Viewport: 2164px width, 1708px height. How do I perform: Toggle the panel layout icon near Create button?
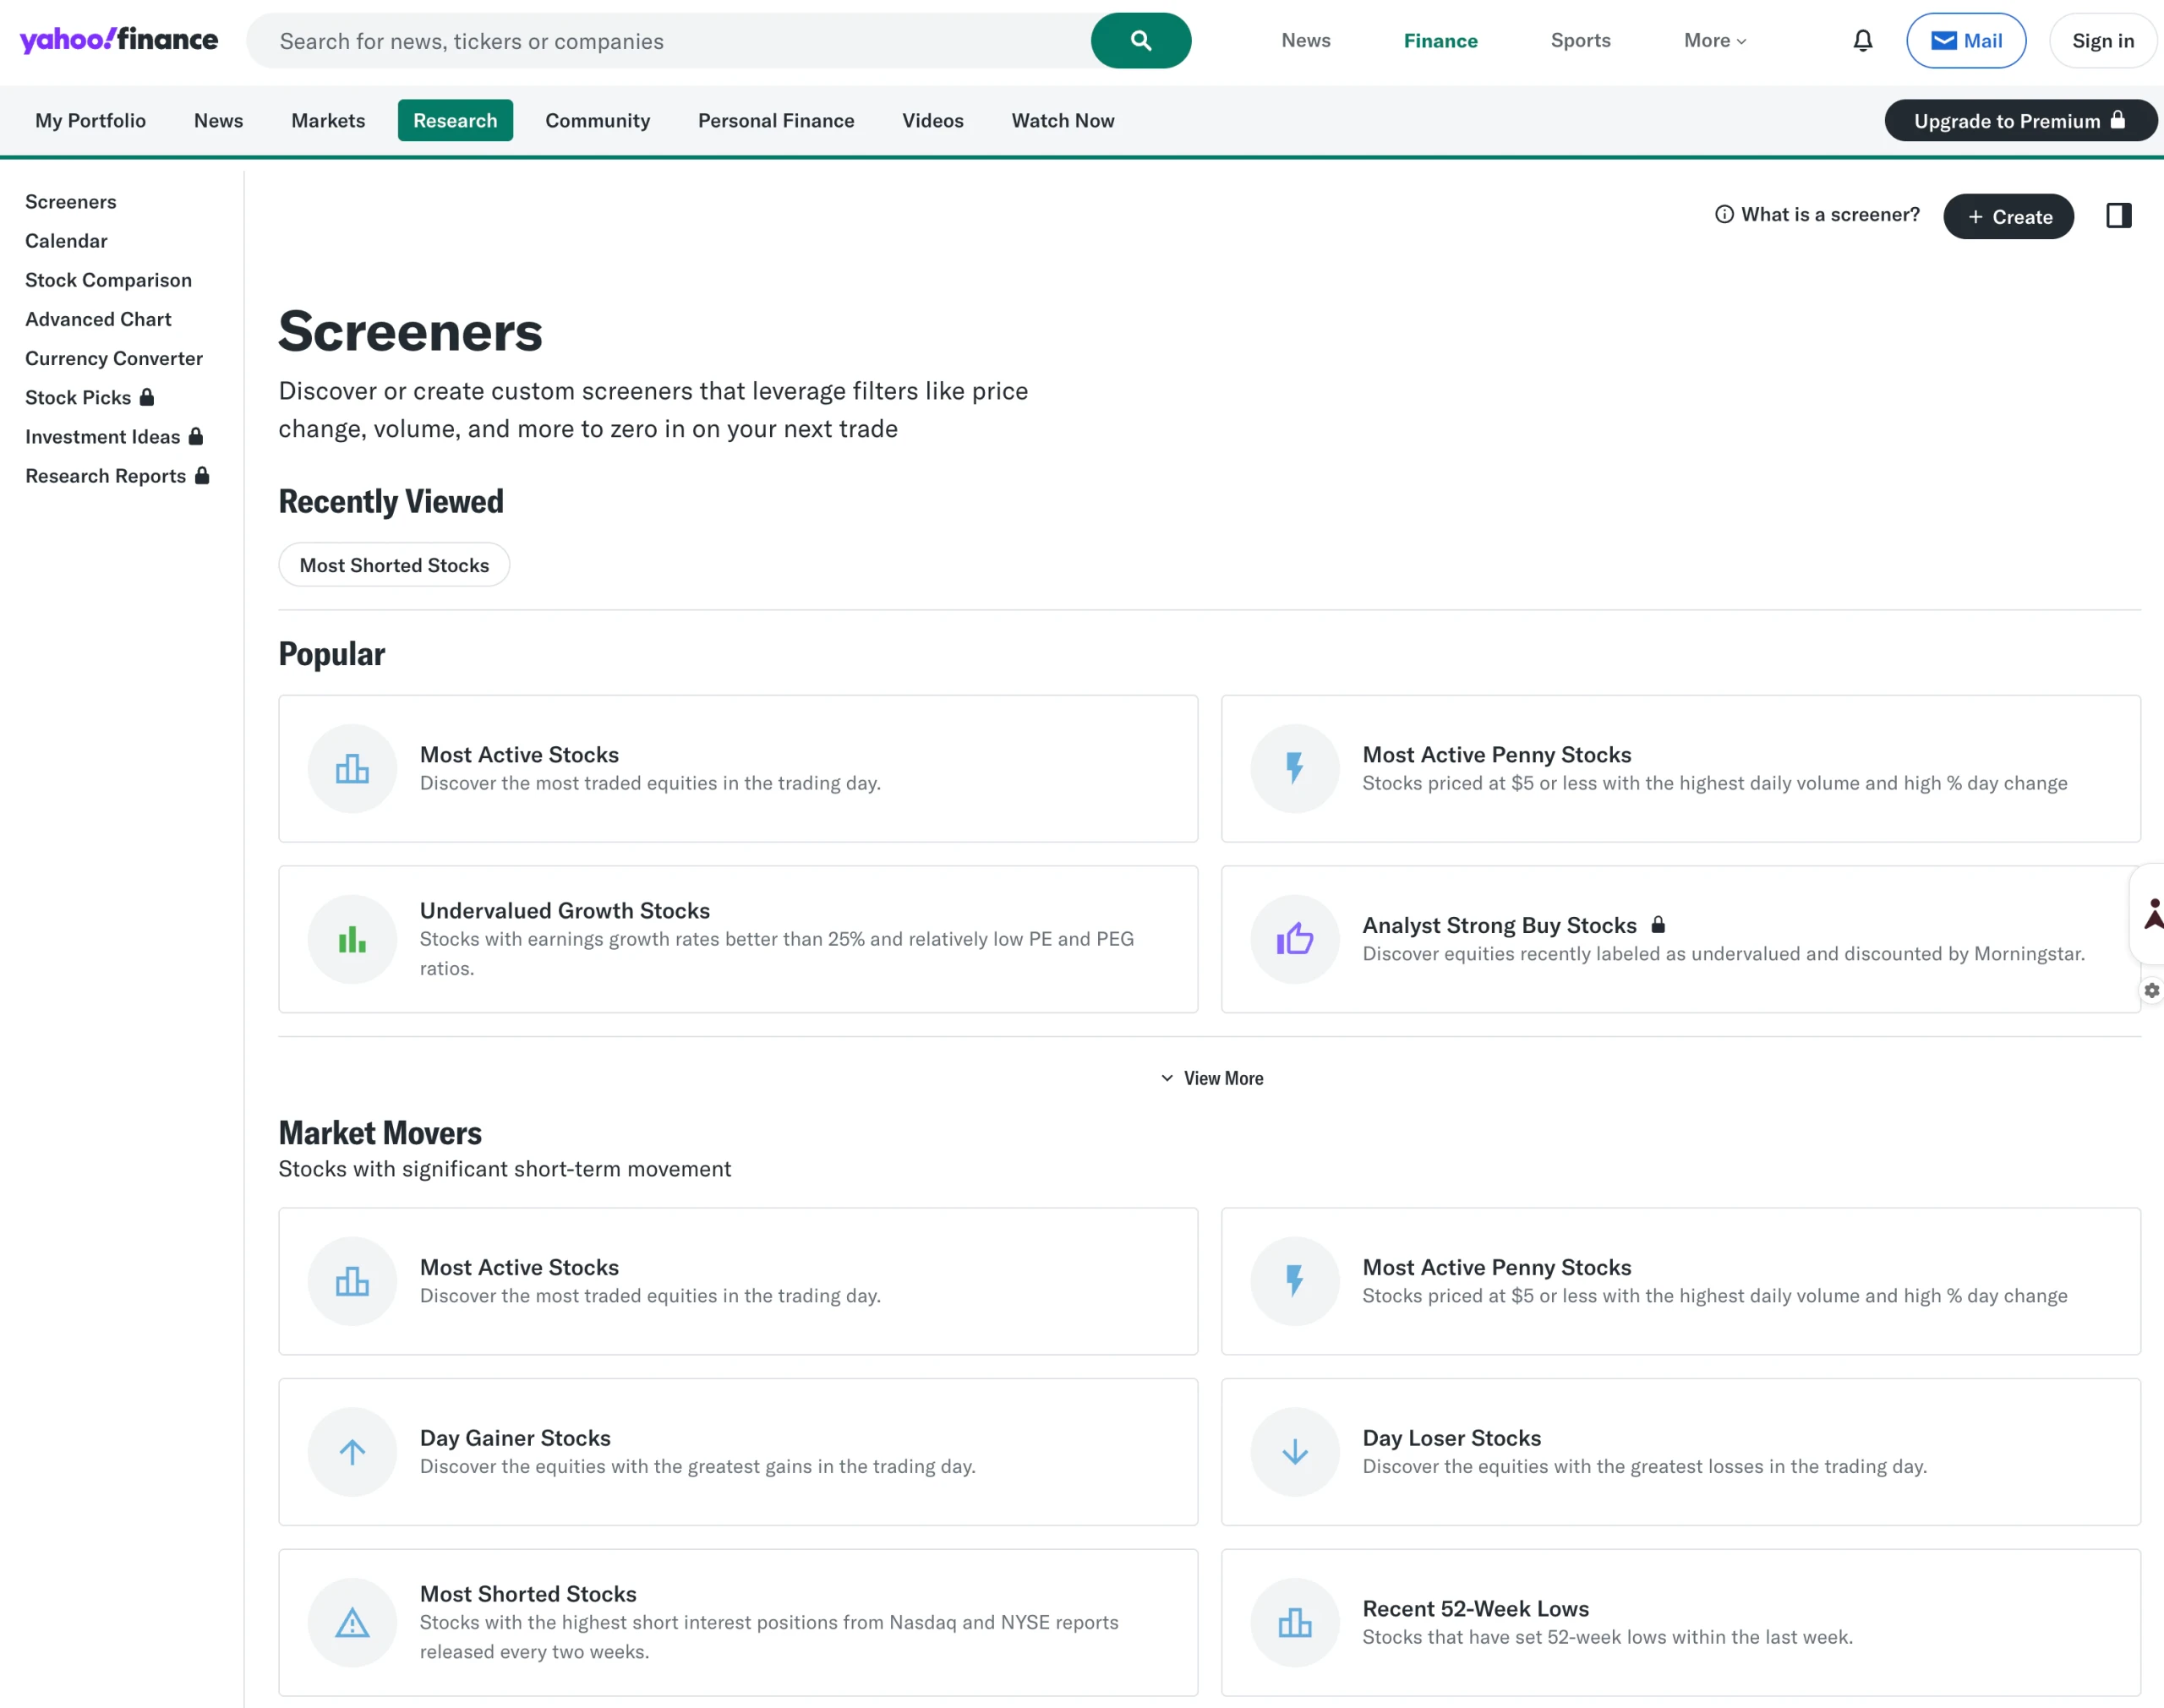click(x=2118, y=215)
